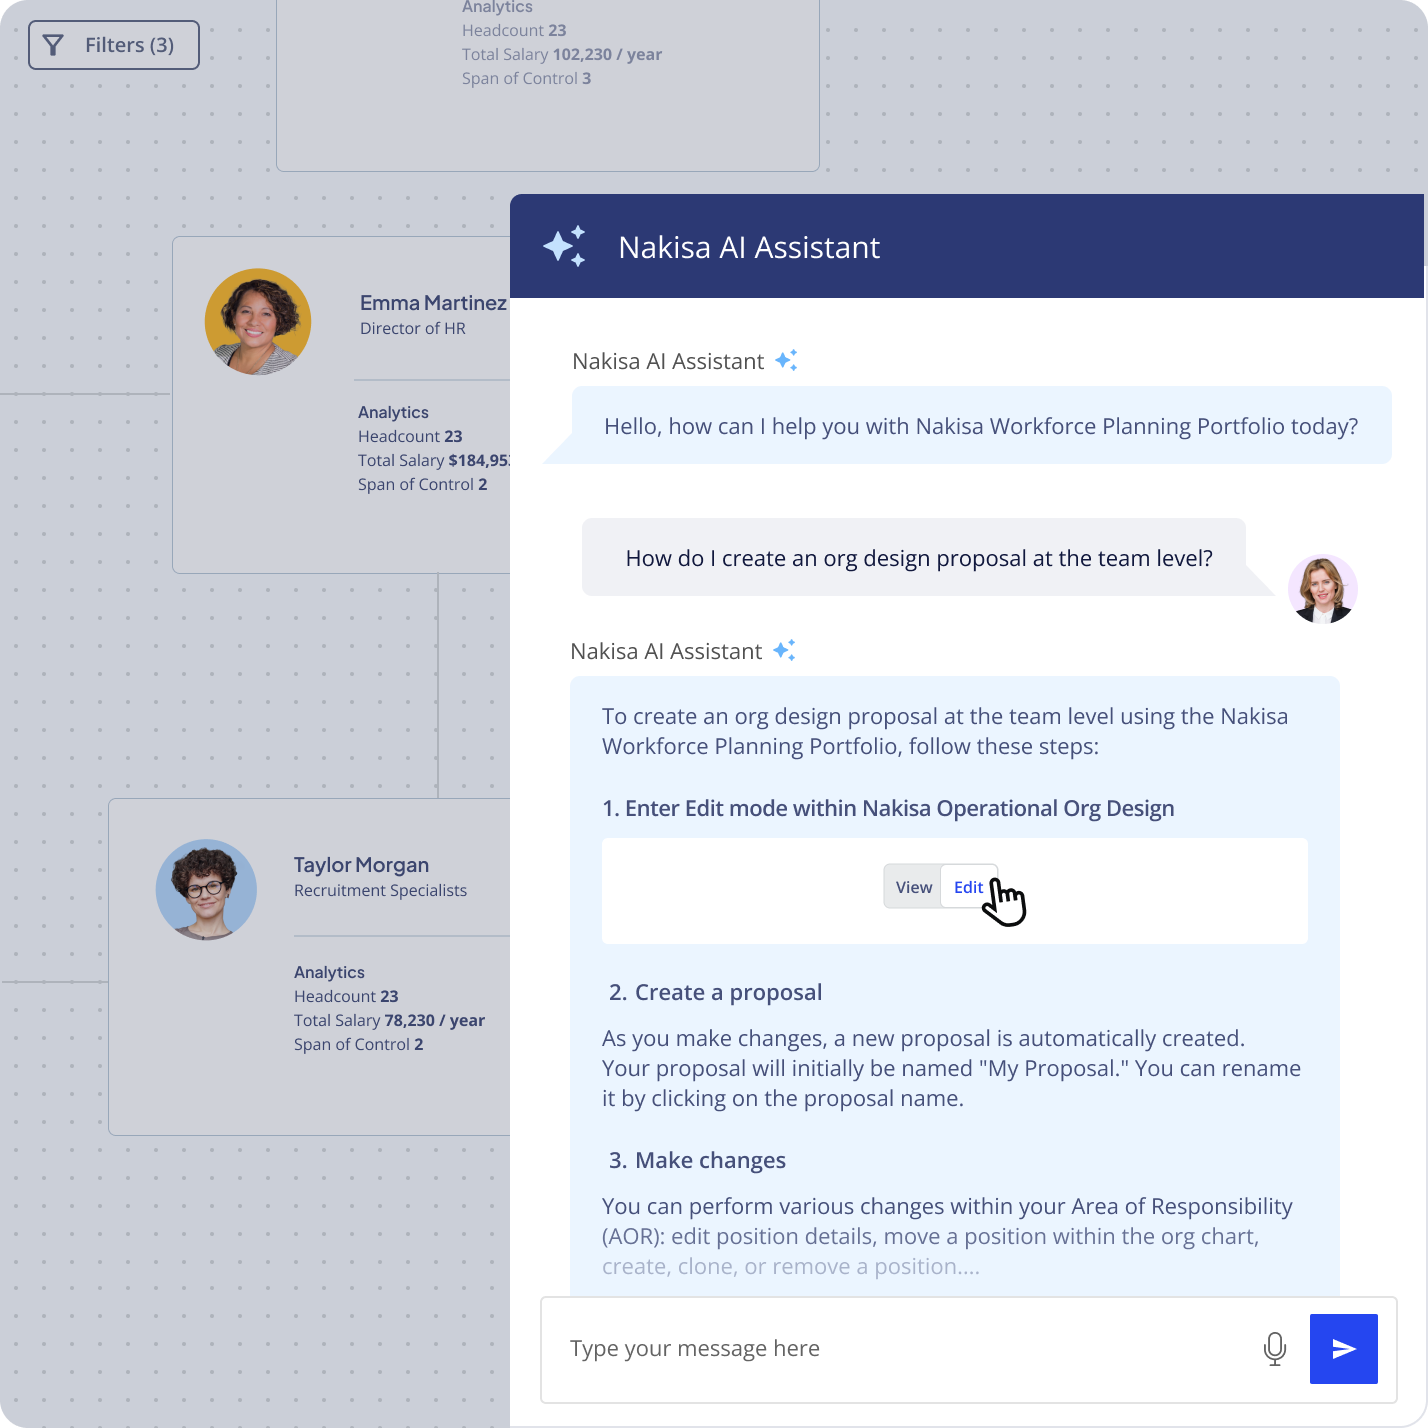Switch to View mode toggle

point(913,887)
